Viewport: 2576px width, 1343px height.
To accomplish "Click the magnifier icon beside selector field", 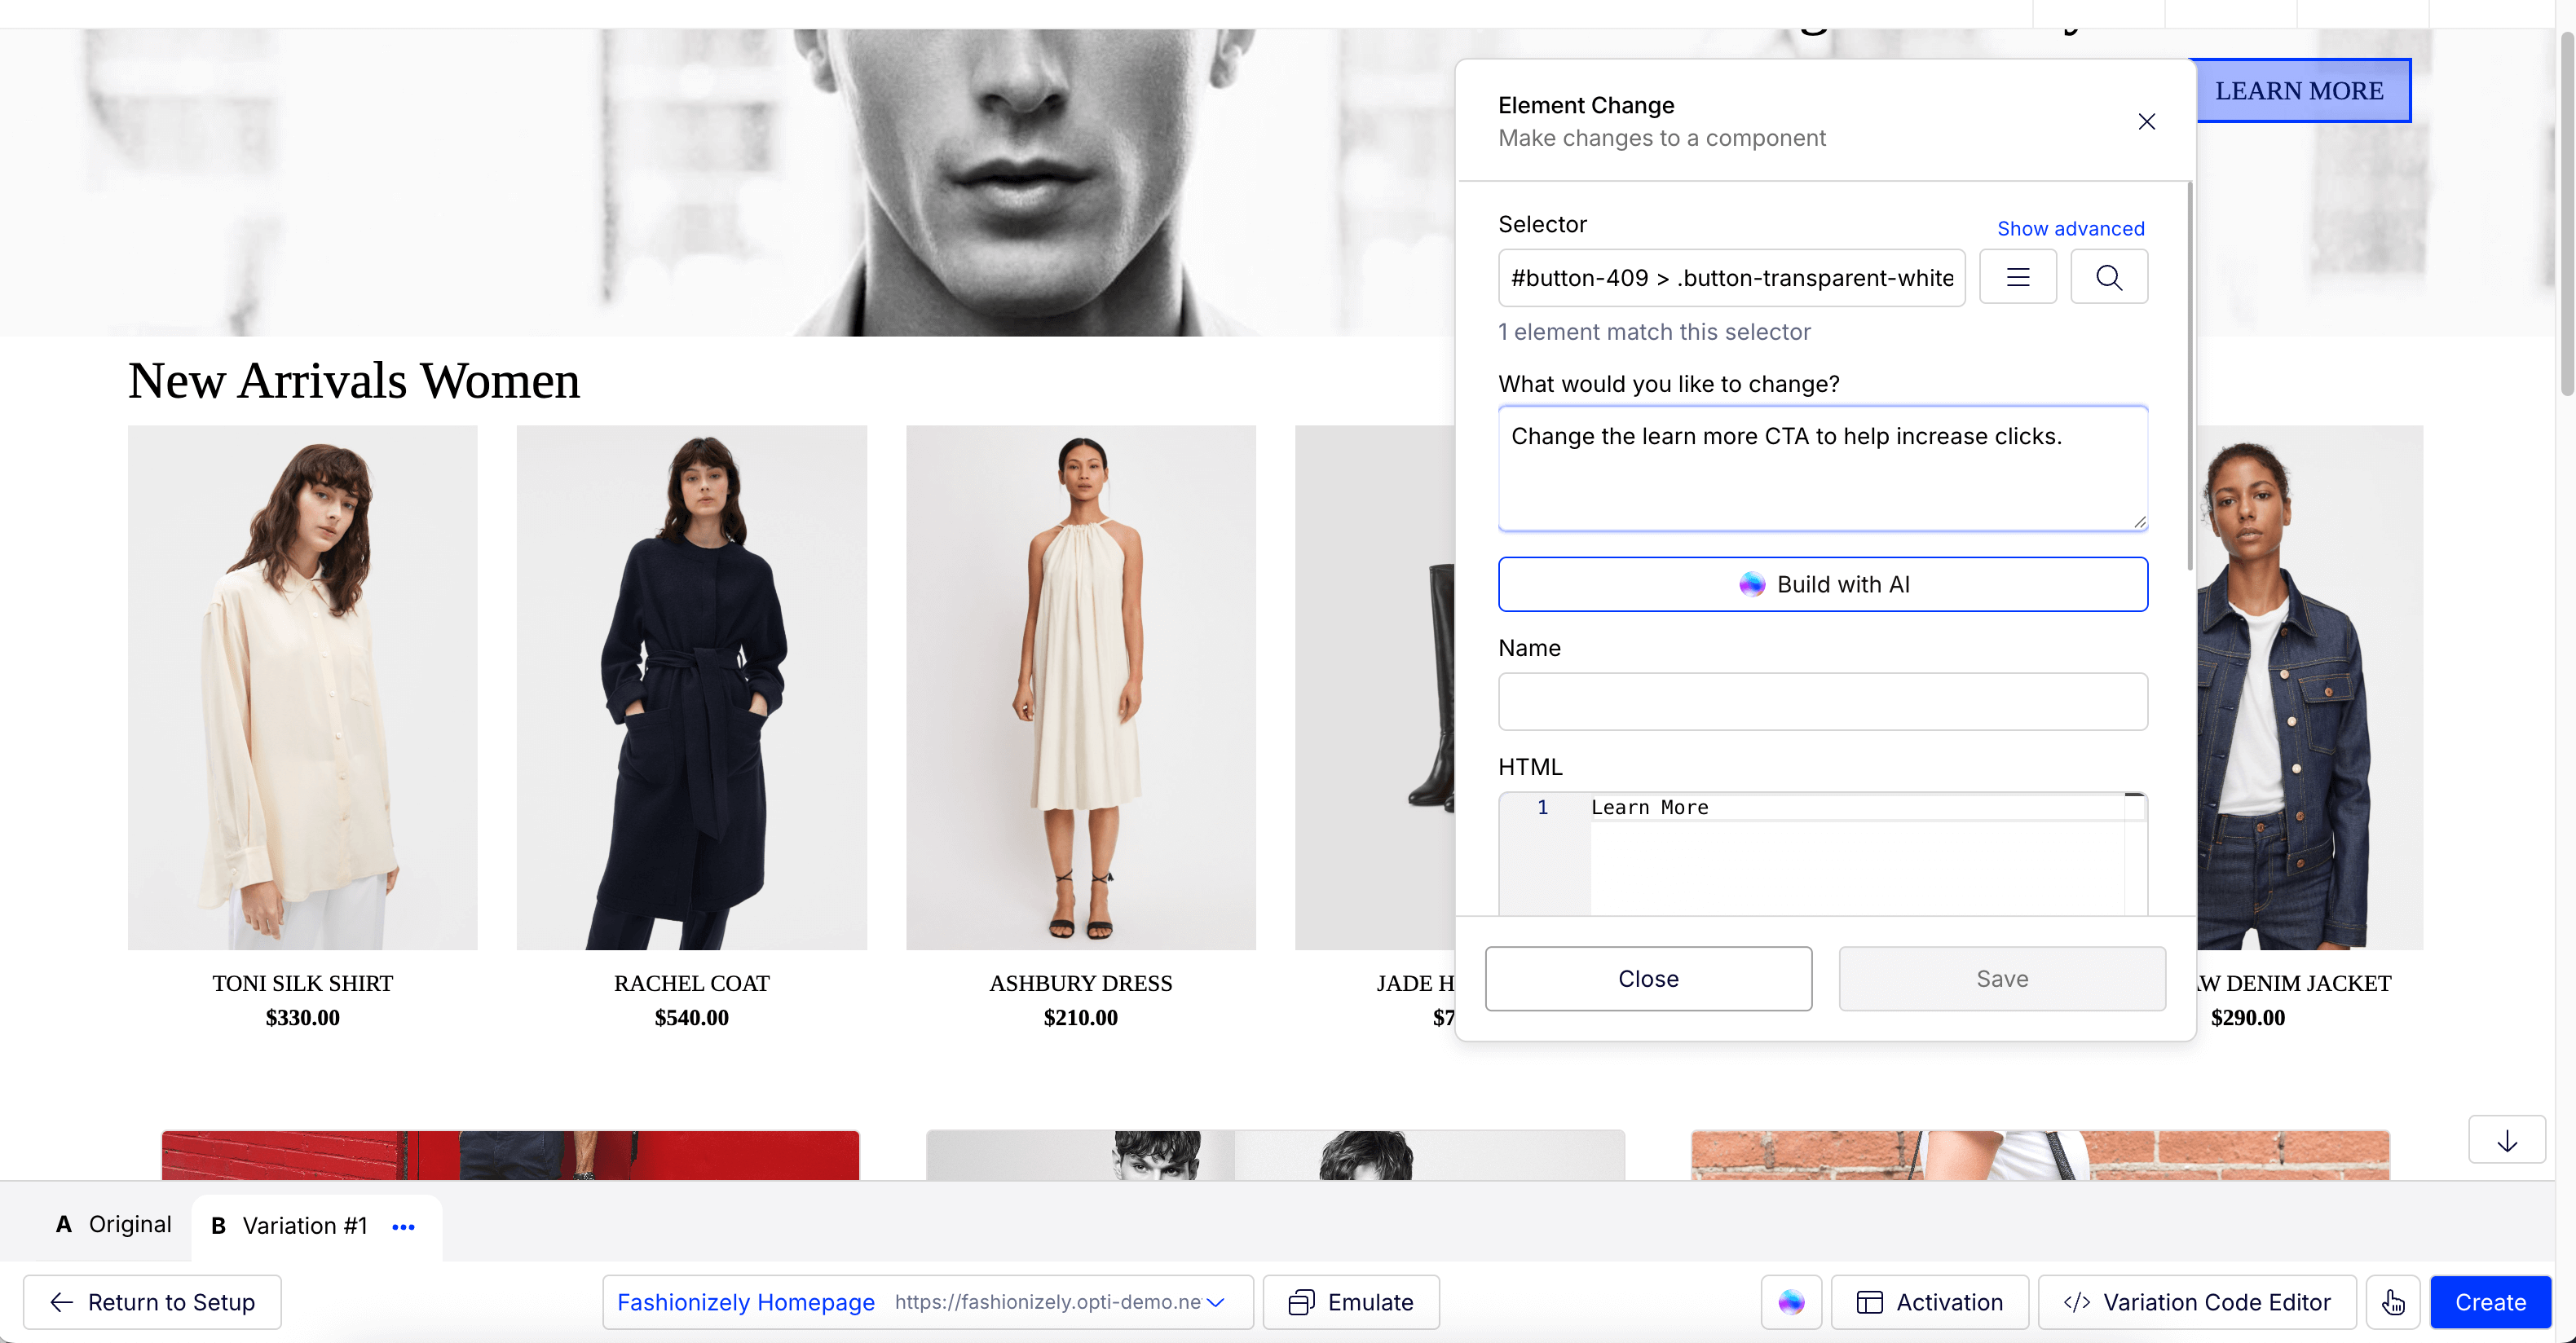I will click(2108, 277).
